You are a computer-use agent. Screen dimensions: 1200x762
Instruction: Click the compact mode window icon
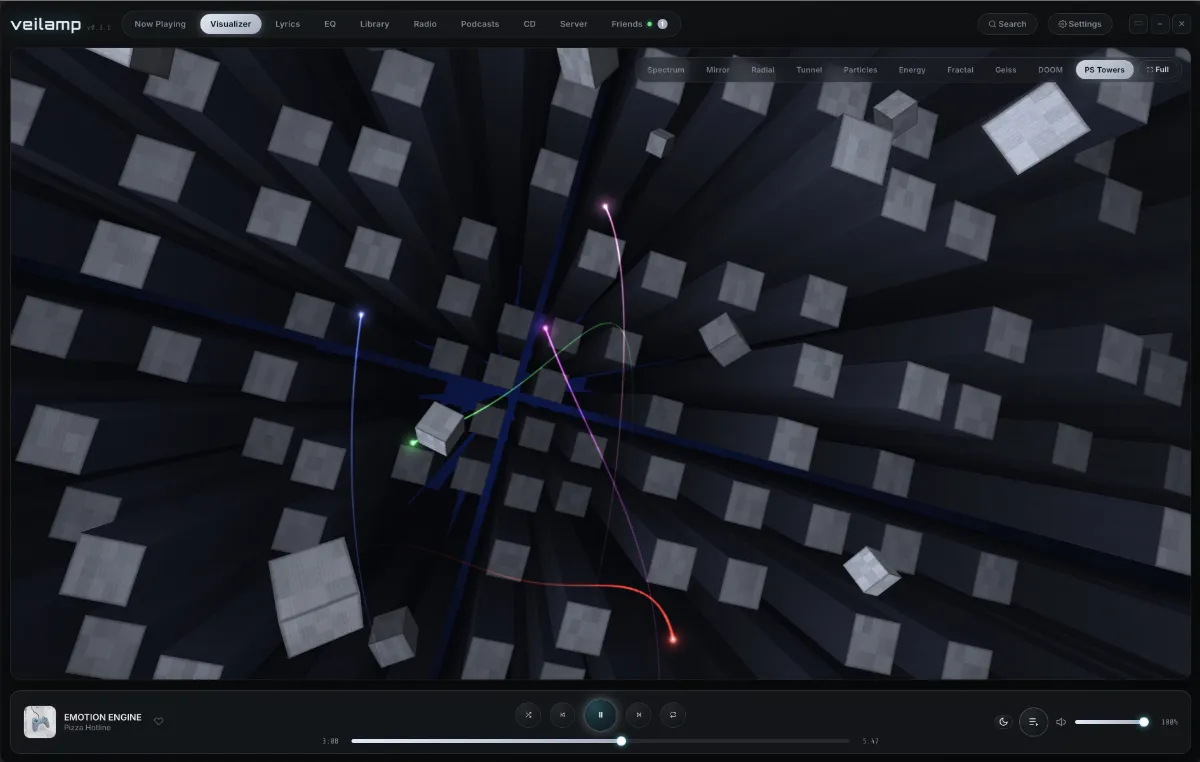pyautogui.click(x=1138, y=24)
